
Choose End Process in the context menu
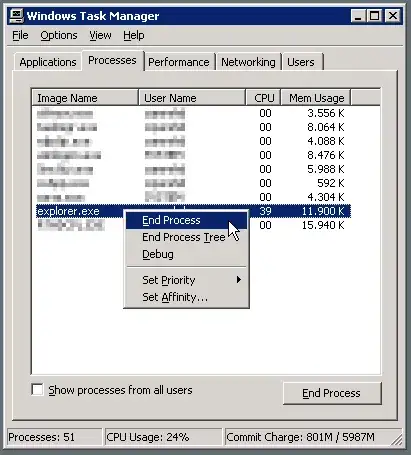tap(186, 220)
